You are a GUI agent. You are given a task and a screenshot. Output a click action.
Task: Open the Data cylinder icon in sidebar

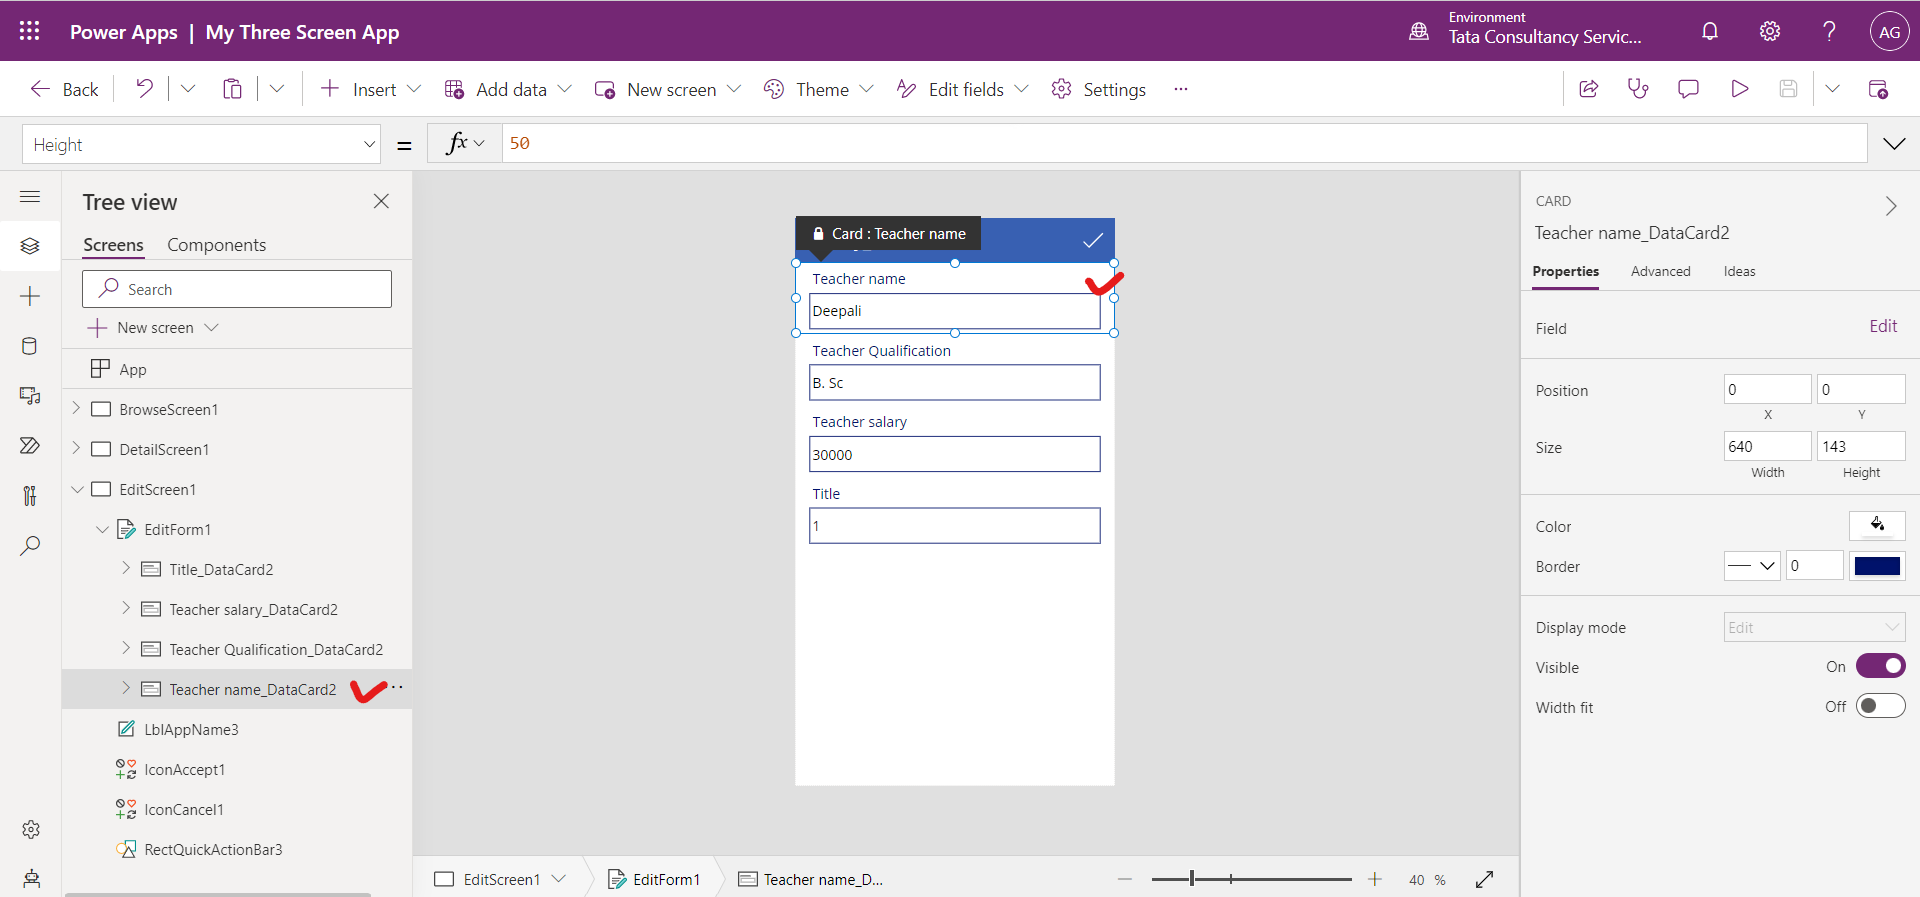click(x=30, y=346)
